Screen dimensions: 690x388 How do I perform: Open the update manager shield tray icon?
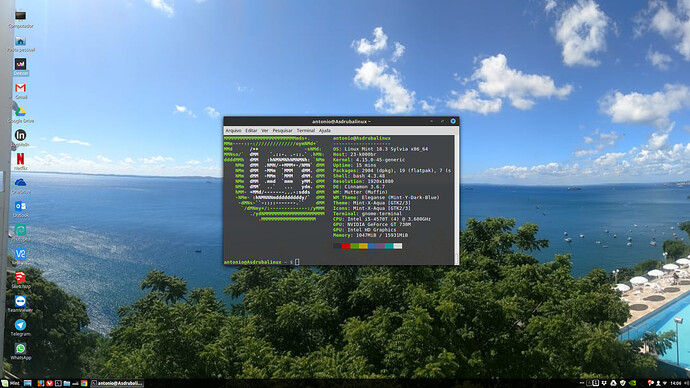pyautogui.click(x=623, y=383)
